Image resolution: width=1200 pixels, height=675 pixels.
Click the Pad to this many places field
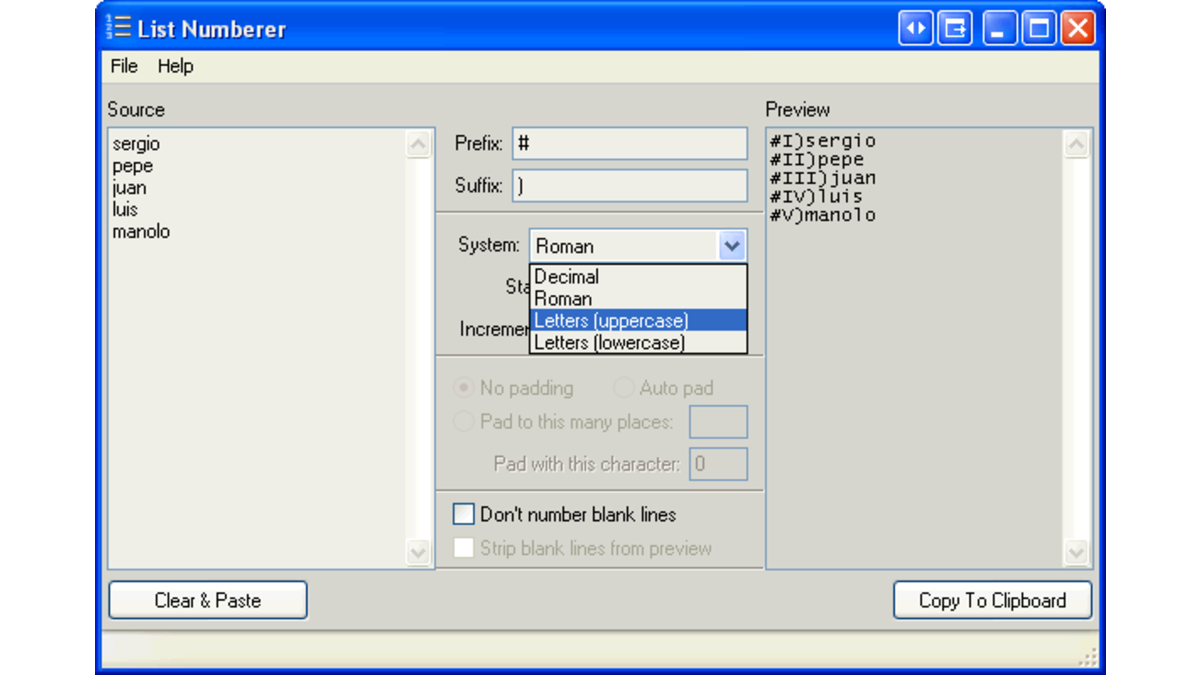point(719,422)
